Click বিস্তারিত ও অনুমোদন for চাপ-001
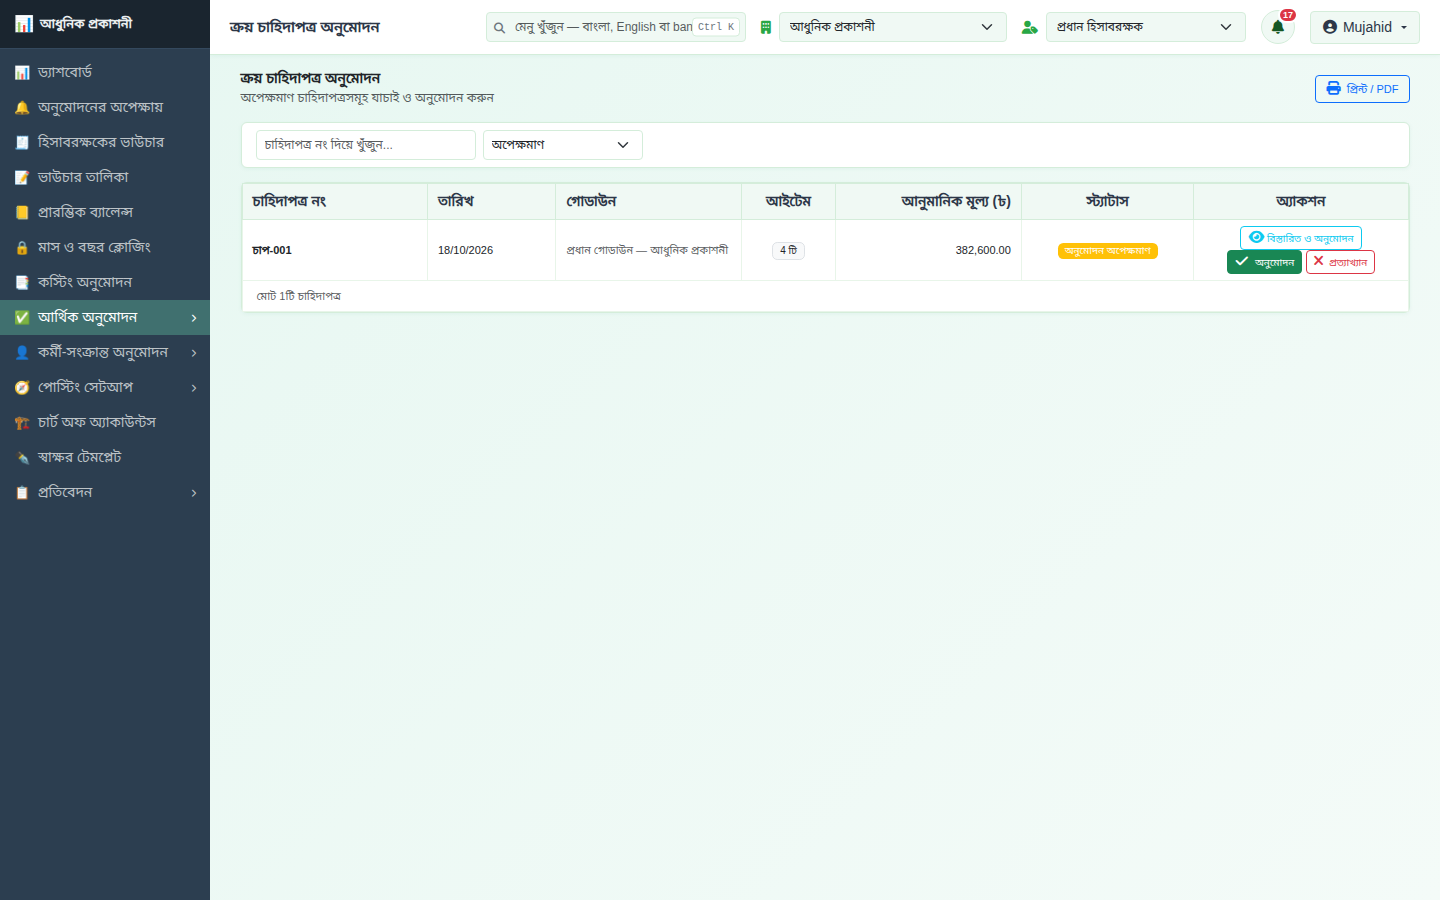 coord(1301,238)
